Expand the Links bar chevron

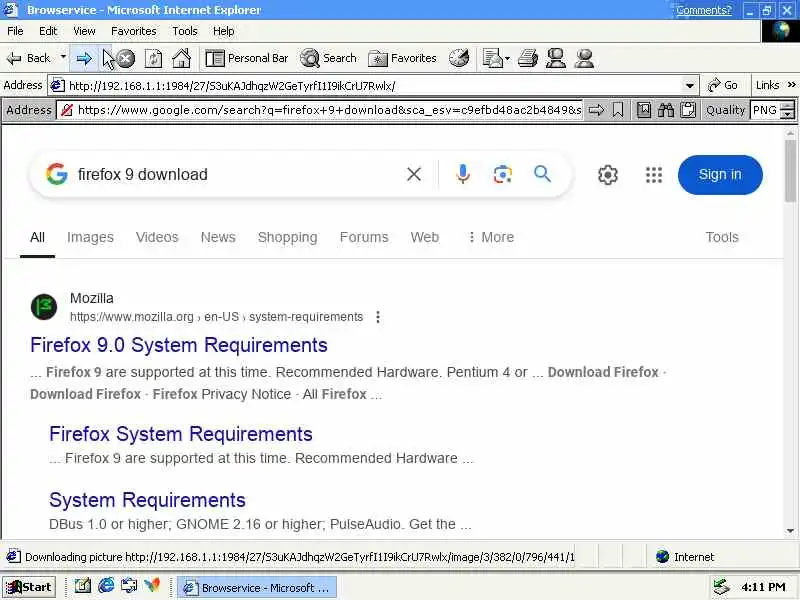click(791, 85)
